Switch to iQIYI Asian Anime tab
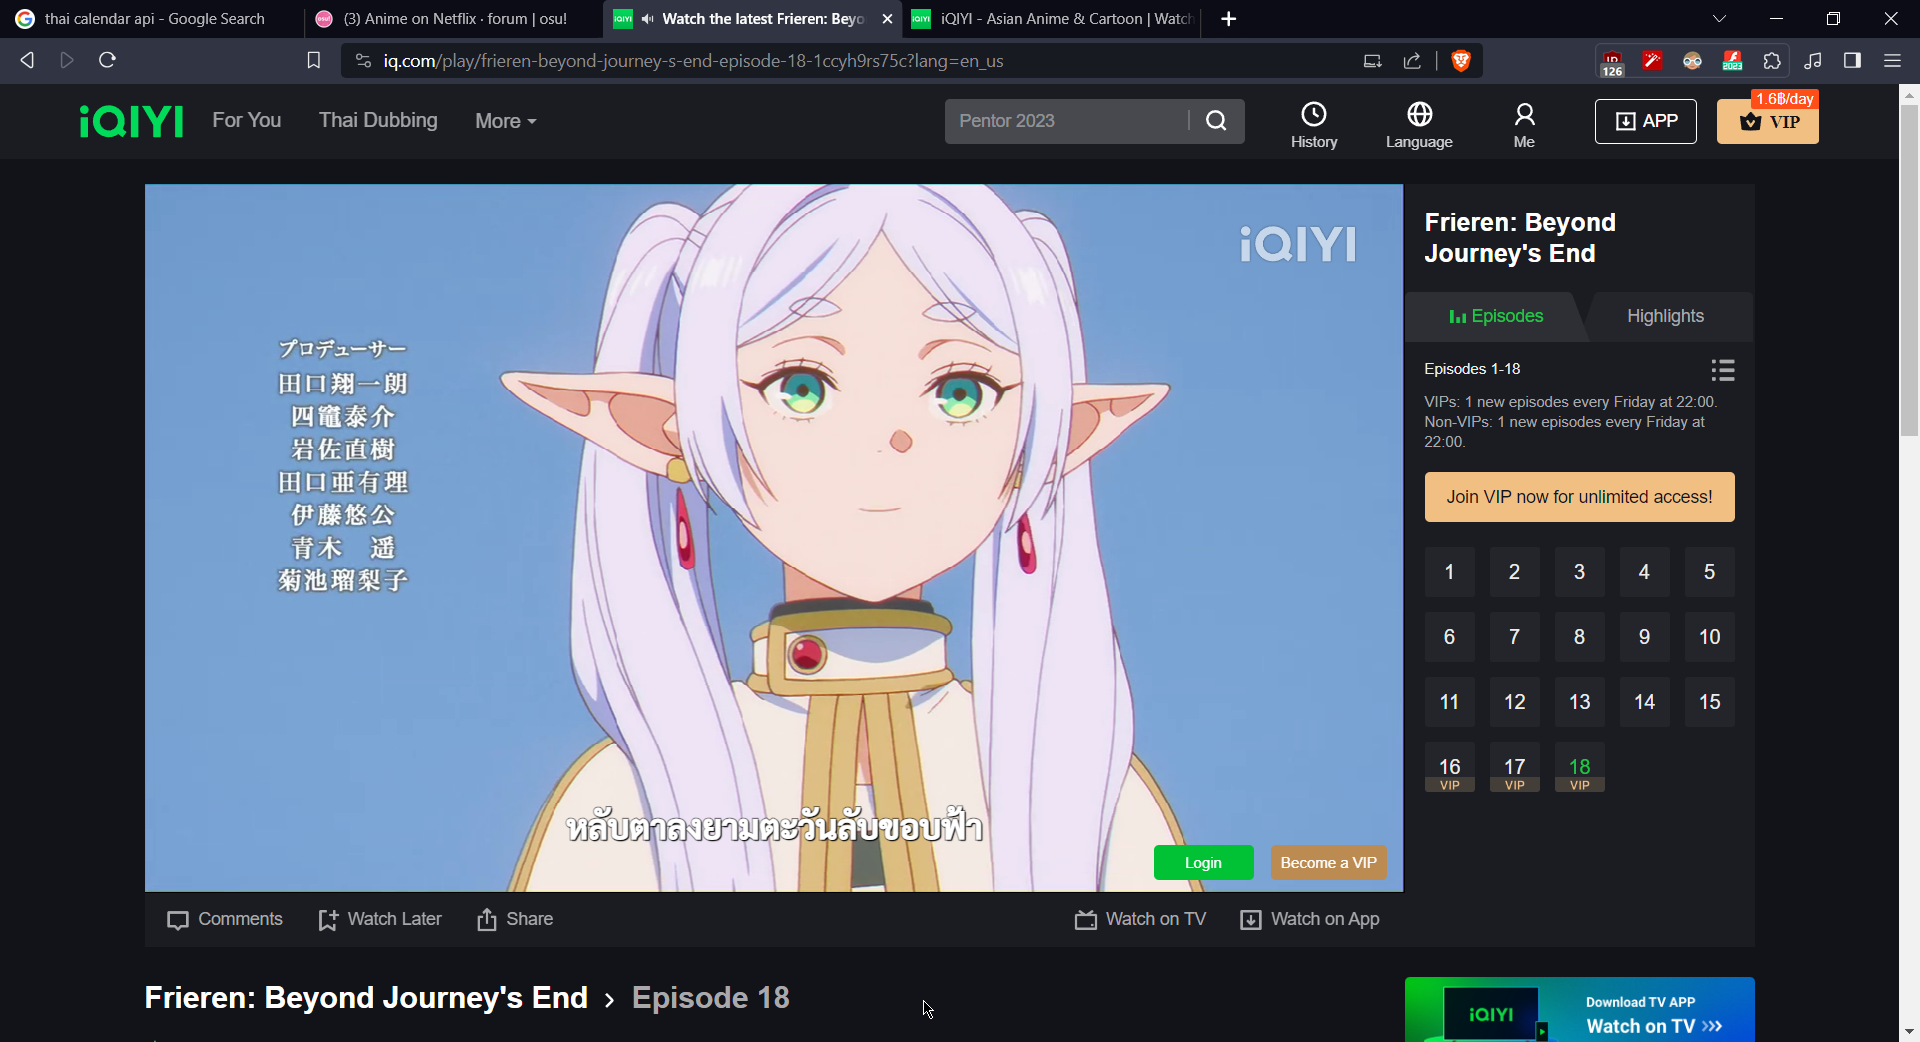This screenshot has width=1920, height=1042. pyautogui.click(x=1052, y=19)
